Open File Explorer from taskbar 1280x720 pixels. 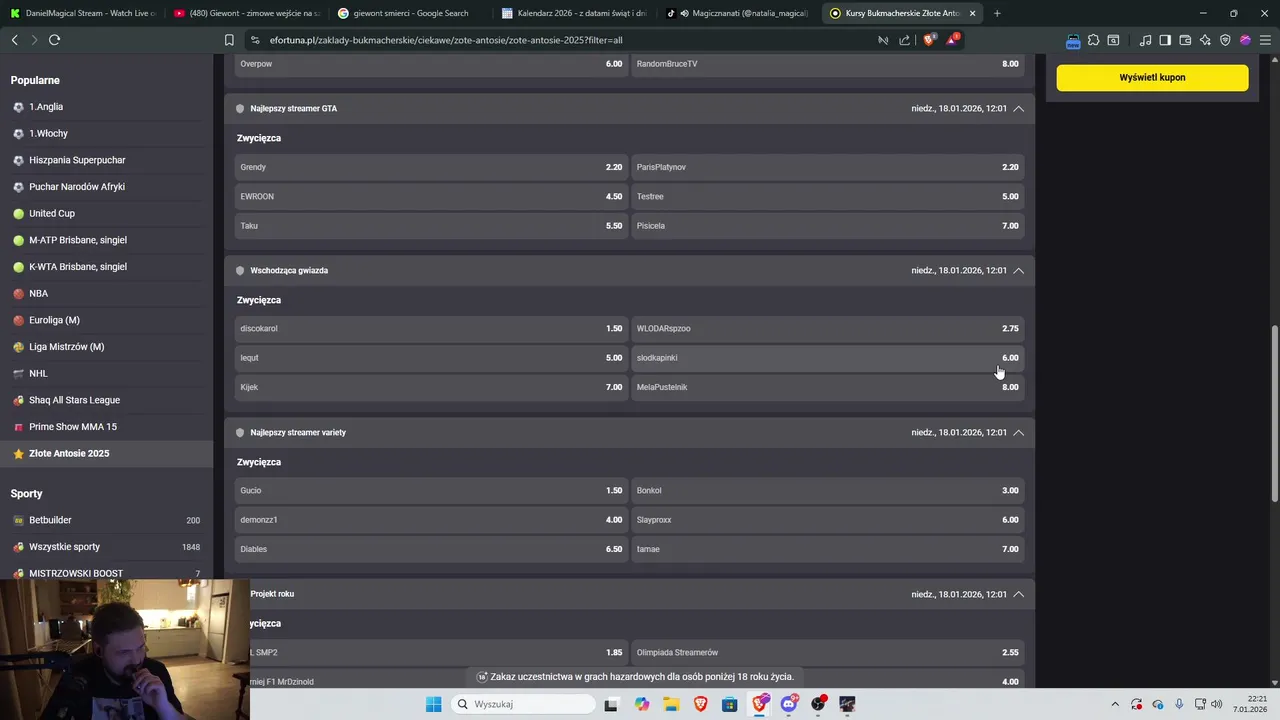click(671, 704)
